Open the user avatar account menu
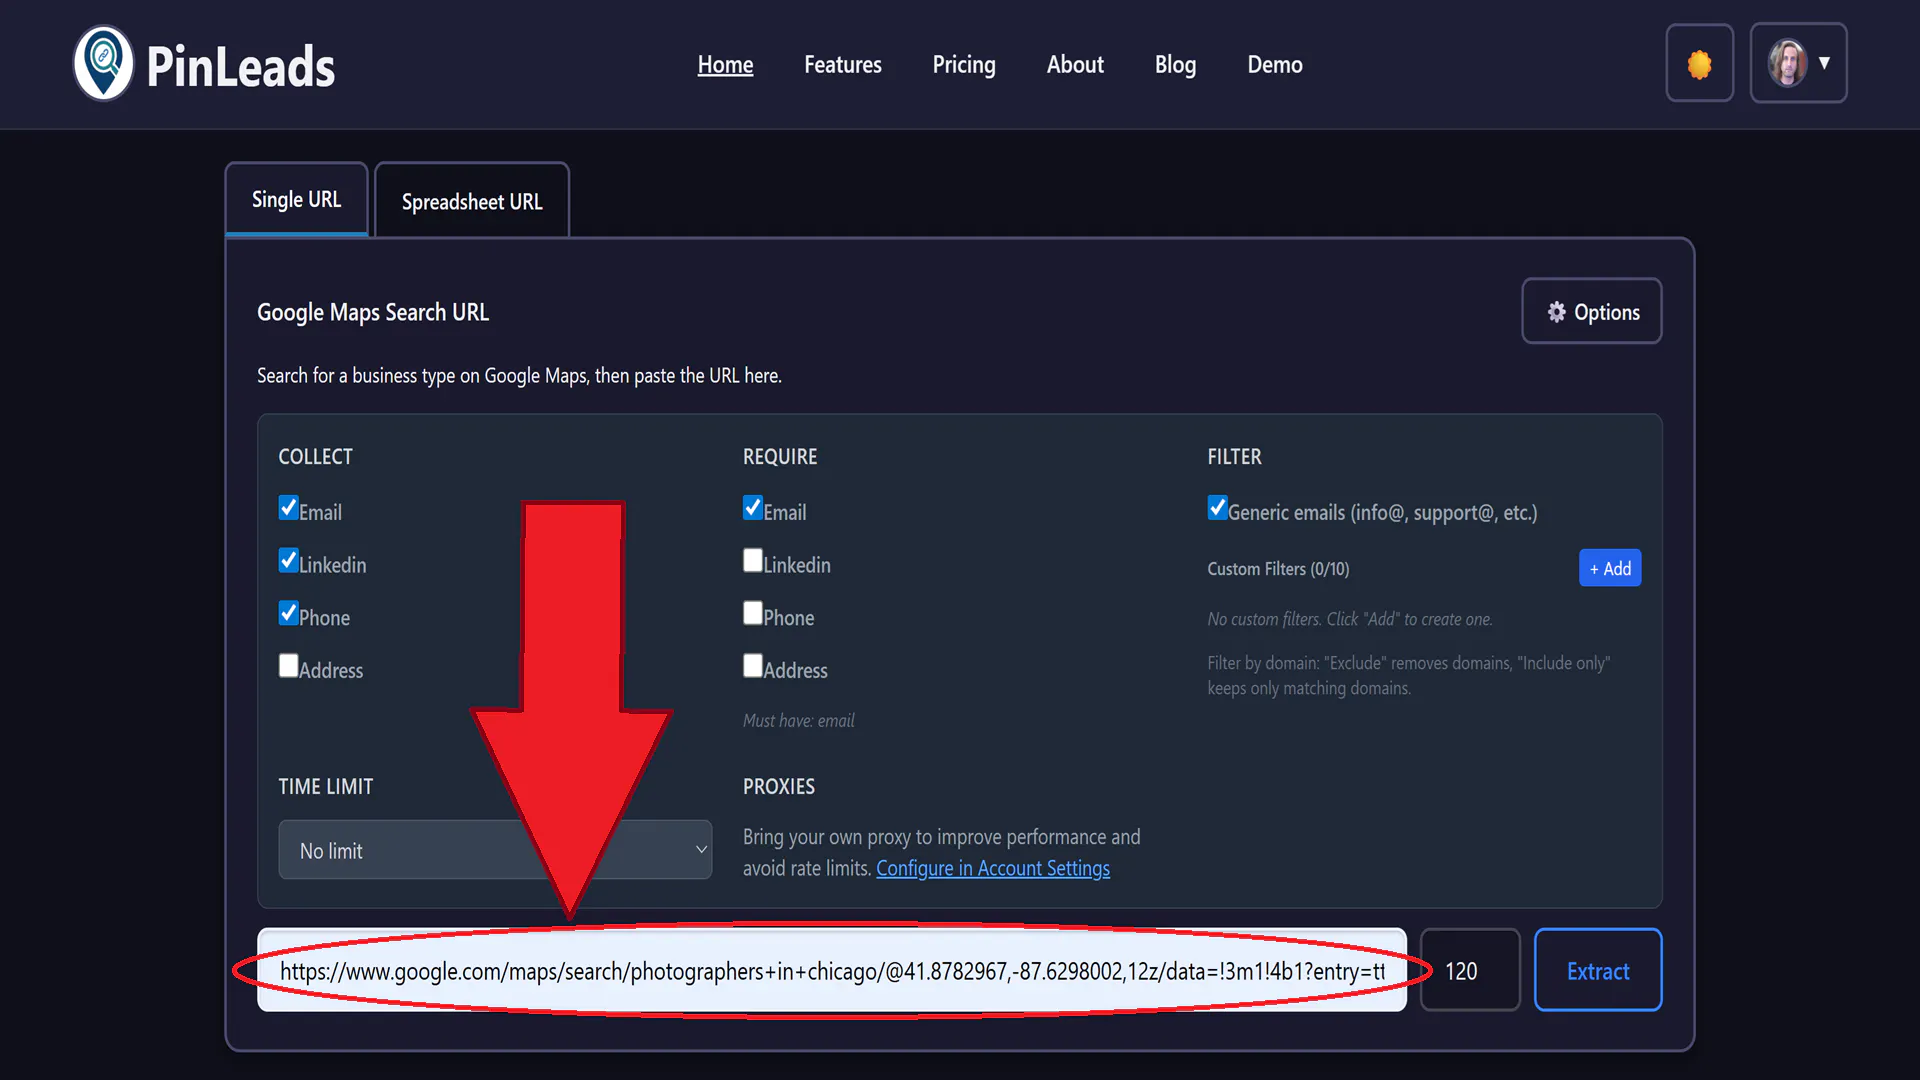The width and height of the screenshot is (1920, 1080). coord(1798,63)
